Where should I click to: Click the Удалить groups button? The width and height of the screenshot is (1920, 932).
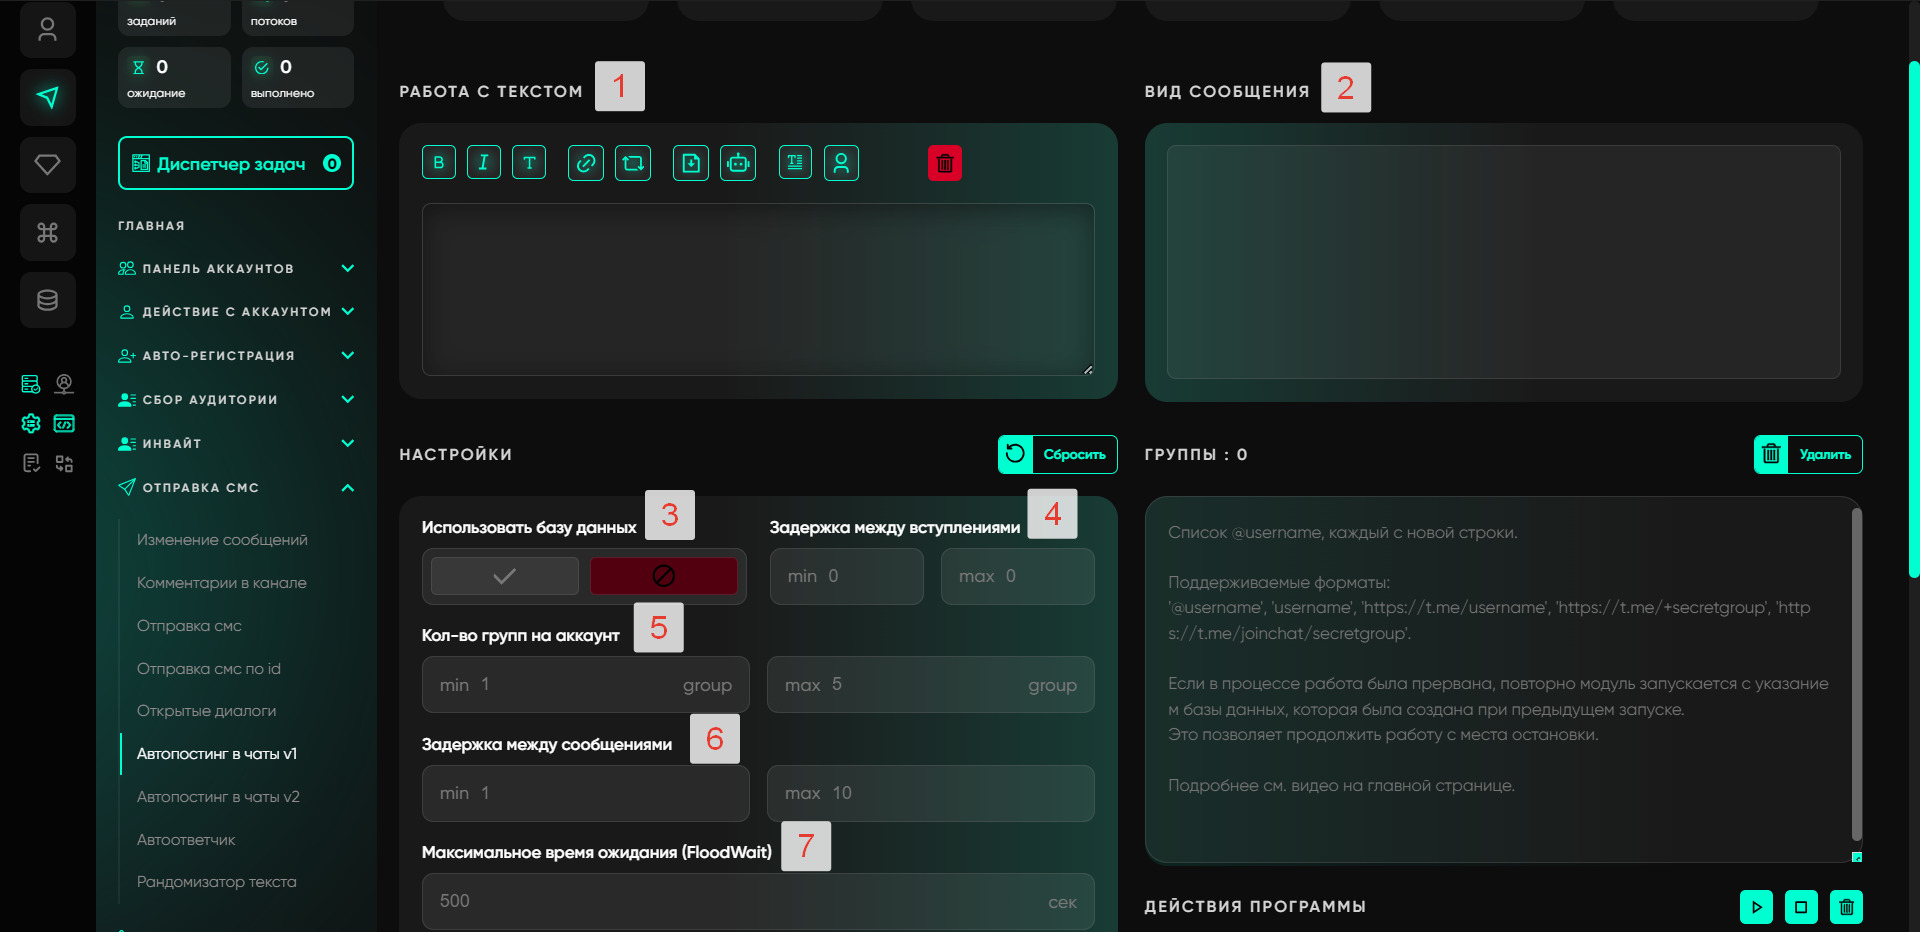point(1807,454)
